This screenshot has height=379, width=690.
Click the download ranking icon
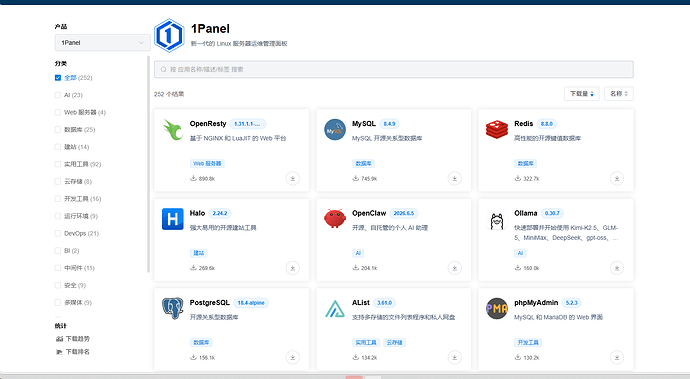tap(59, 352)
